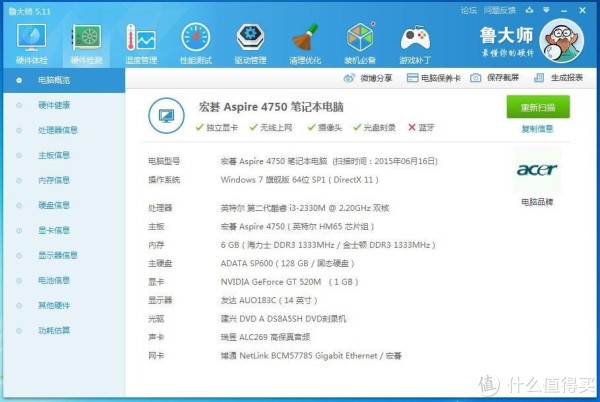The height and width of the screenshot is (402, 600).
Task: Open 性能测试 performance test gauge icon
Action: pos(196,44)
